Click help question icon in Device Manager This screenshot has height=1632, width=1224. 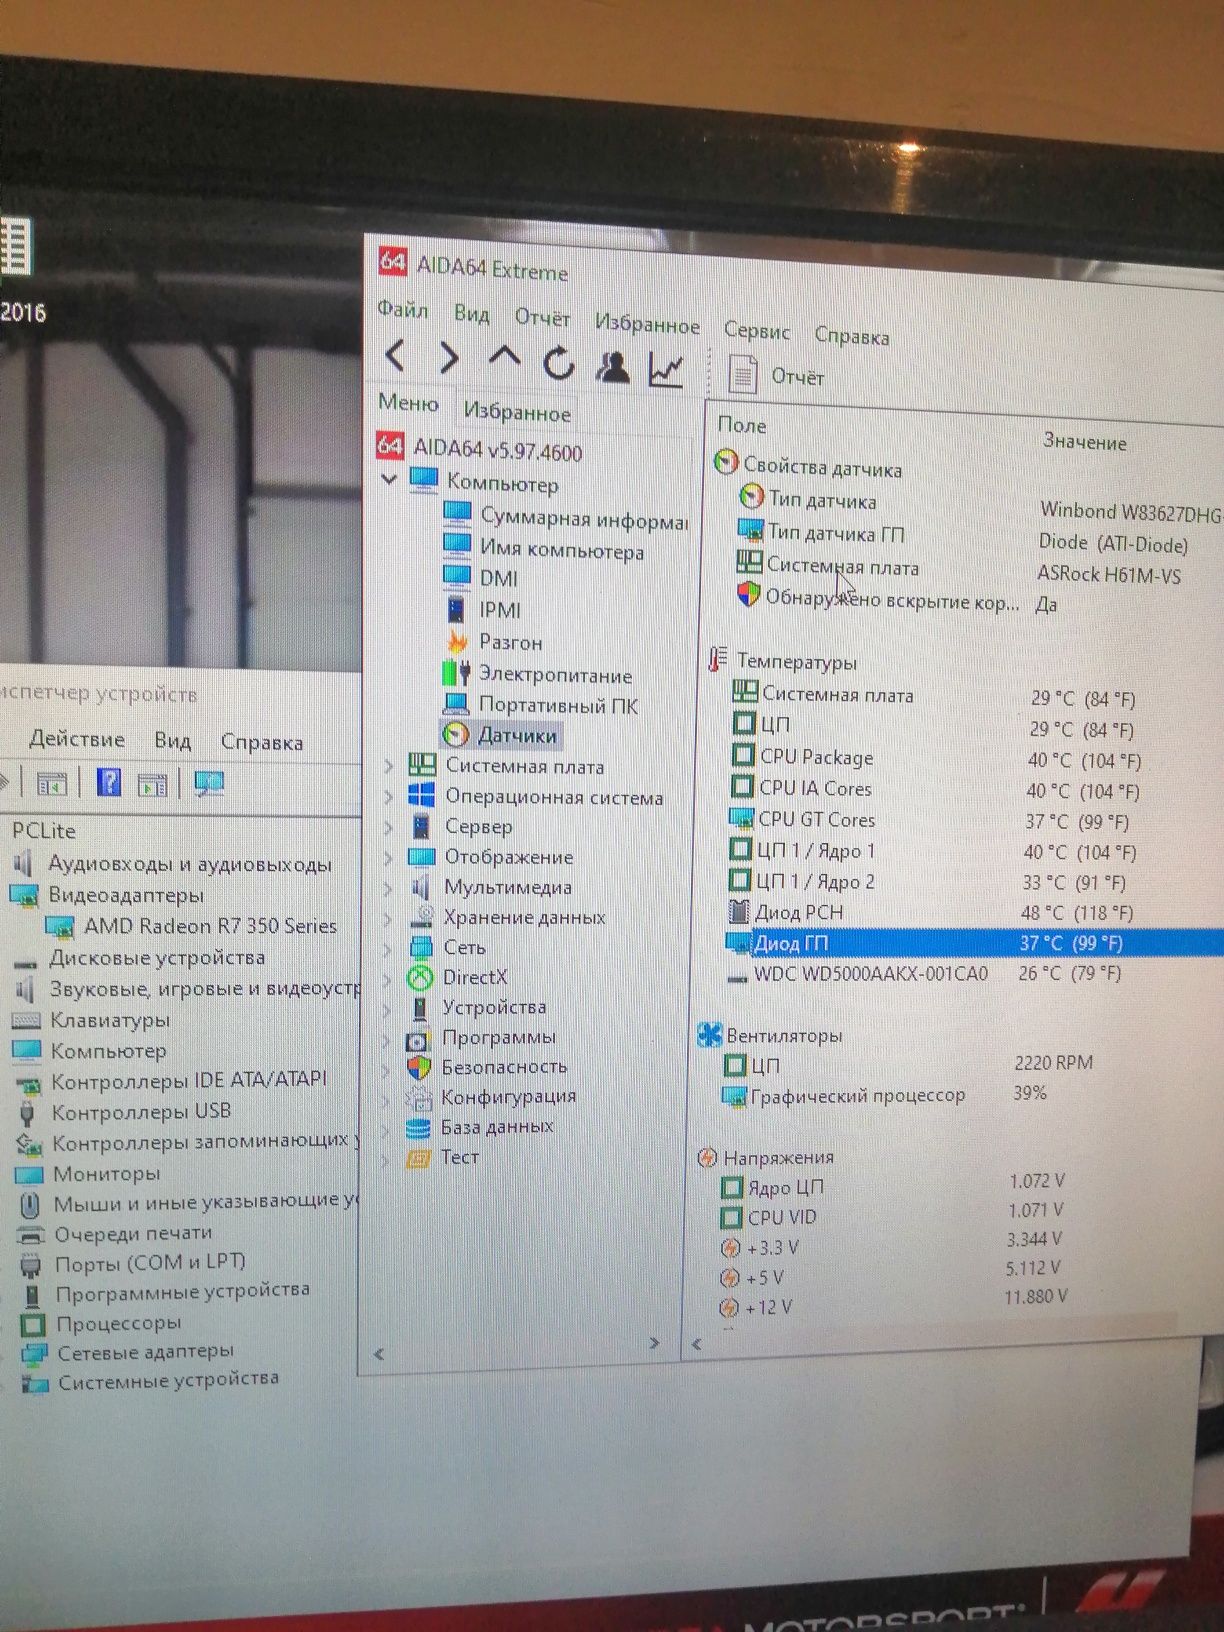point(109,781)
